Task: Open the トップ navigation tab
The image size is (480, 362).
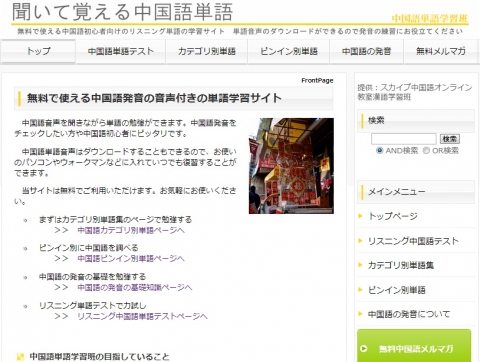Action: click(x=38, y=51)
